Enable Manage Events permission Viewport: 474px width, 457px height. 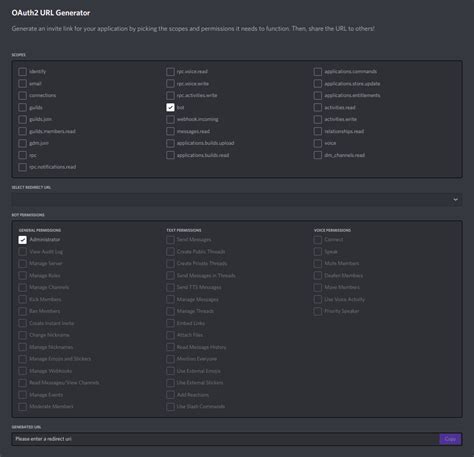coord(22,395)
